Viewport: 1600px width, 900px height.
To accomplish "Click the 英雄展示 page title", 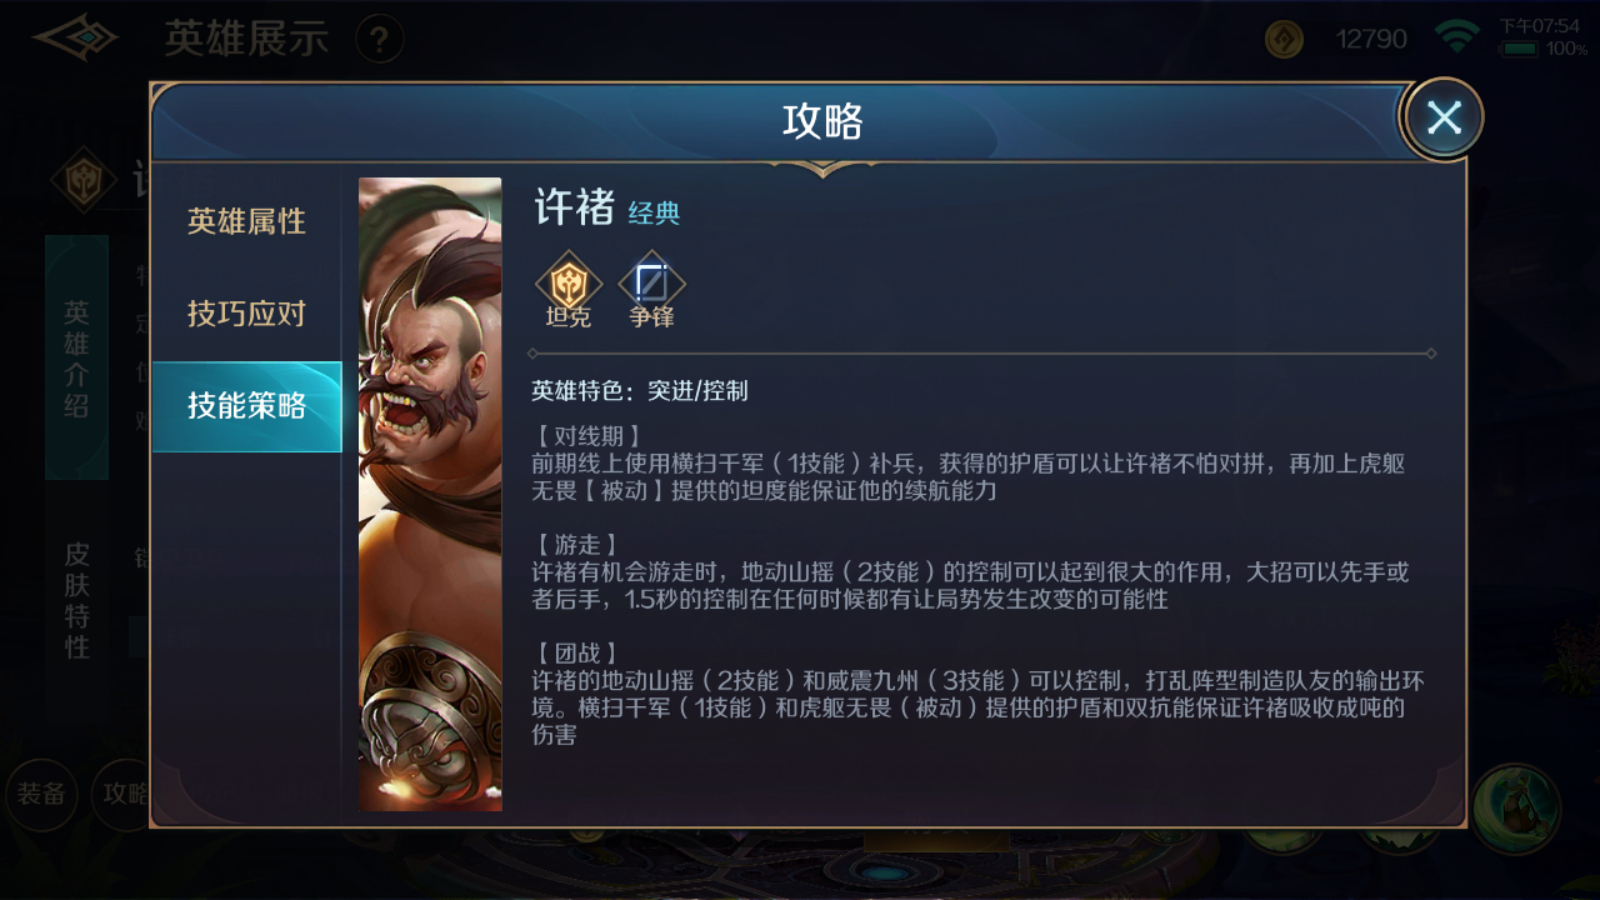I will pos(247,39).
